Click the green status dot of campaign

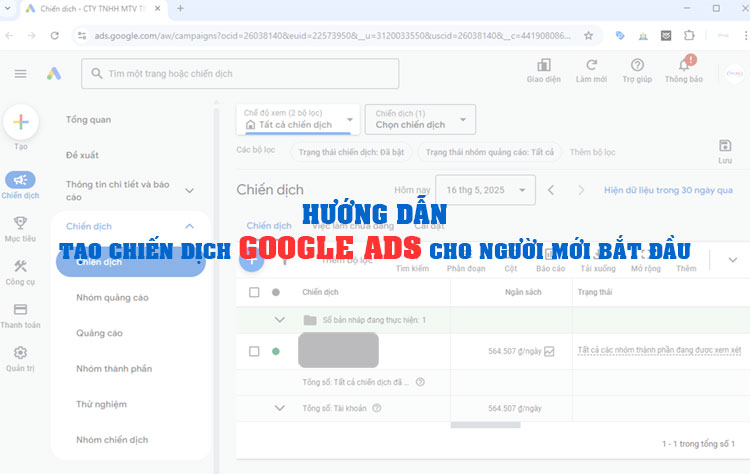pos(276,352)
